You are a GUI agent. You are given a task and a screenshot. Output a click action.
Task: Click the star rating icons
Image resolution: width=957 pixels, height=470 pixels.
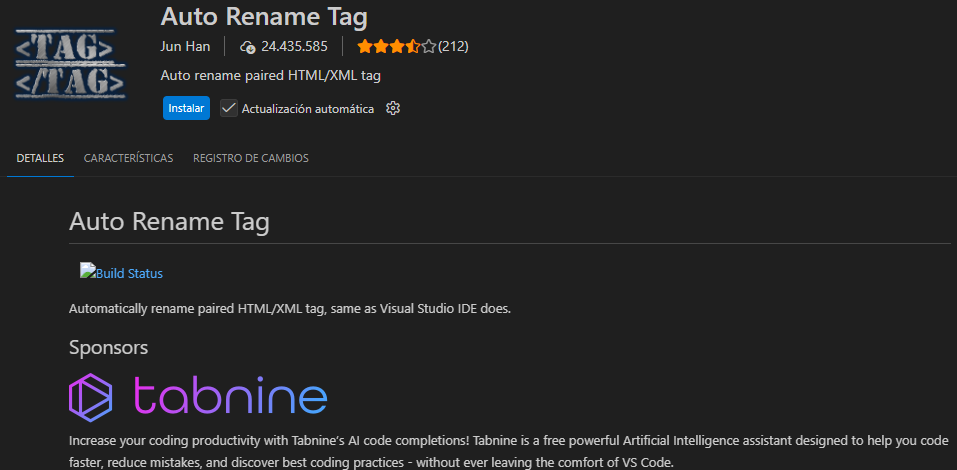[x=396, y=46]
